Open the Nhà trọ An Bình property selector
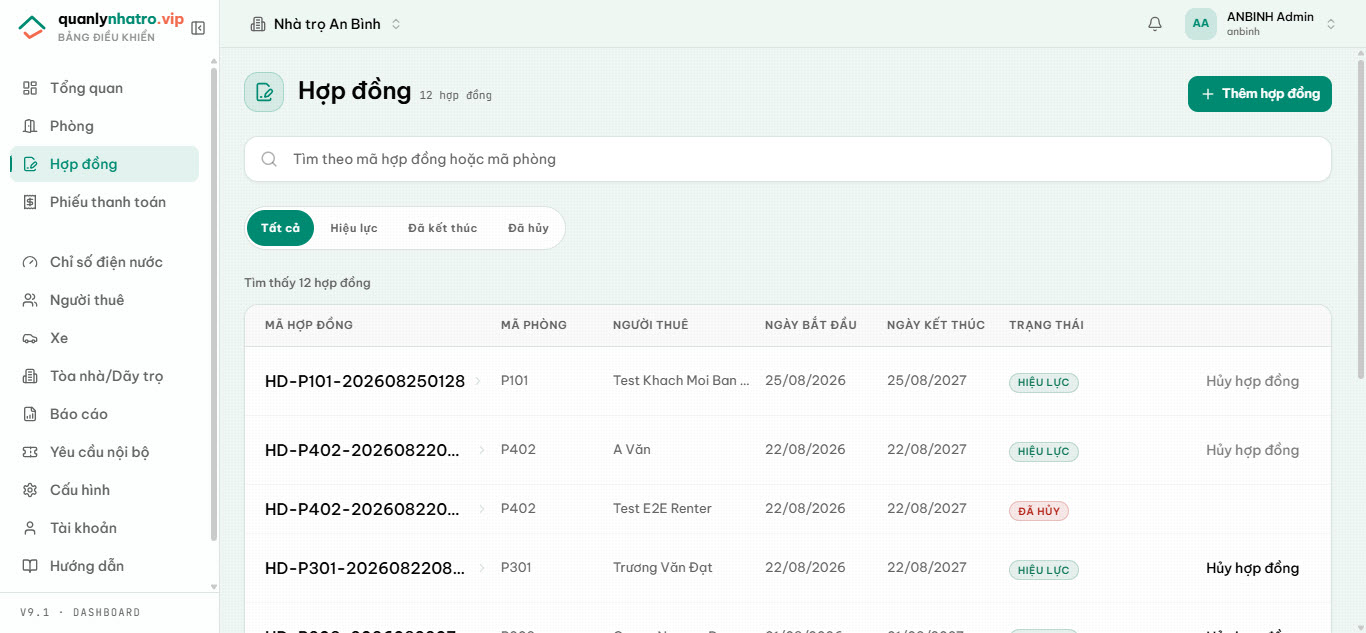The width and height of the screenshot is (1366, 633). coord(325,24)
